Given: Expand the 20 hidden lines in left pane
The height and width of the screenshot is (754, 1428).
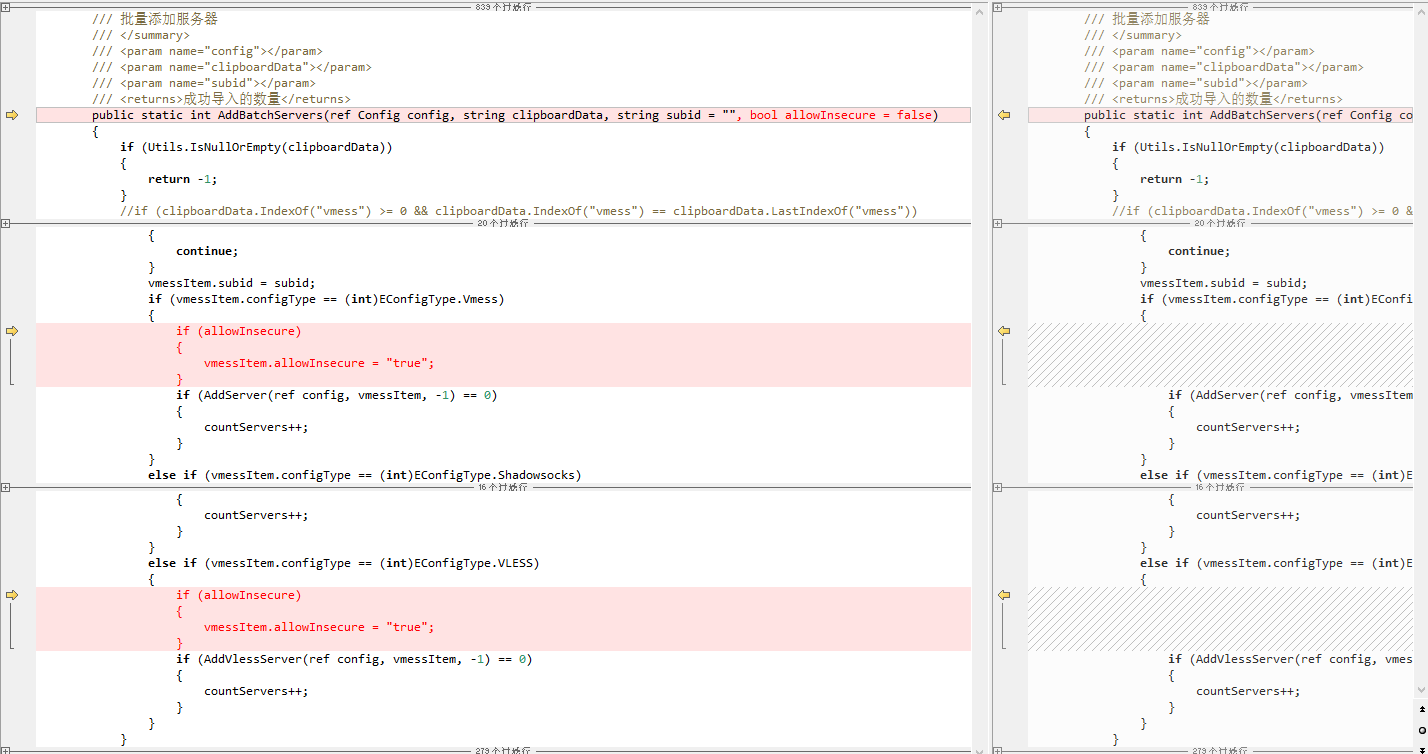Looking at the screenshot, I should 5,223.
